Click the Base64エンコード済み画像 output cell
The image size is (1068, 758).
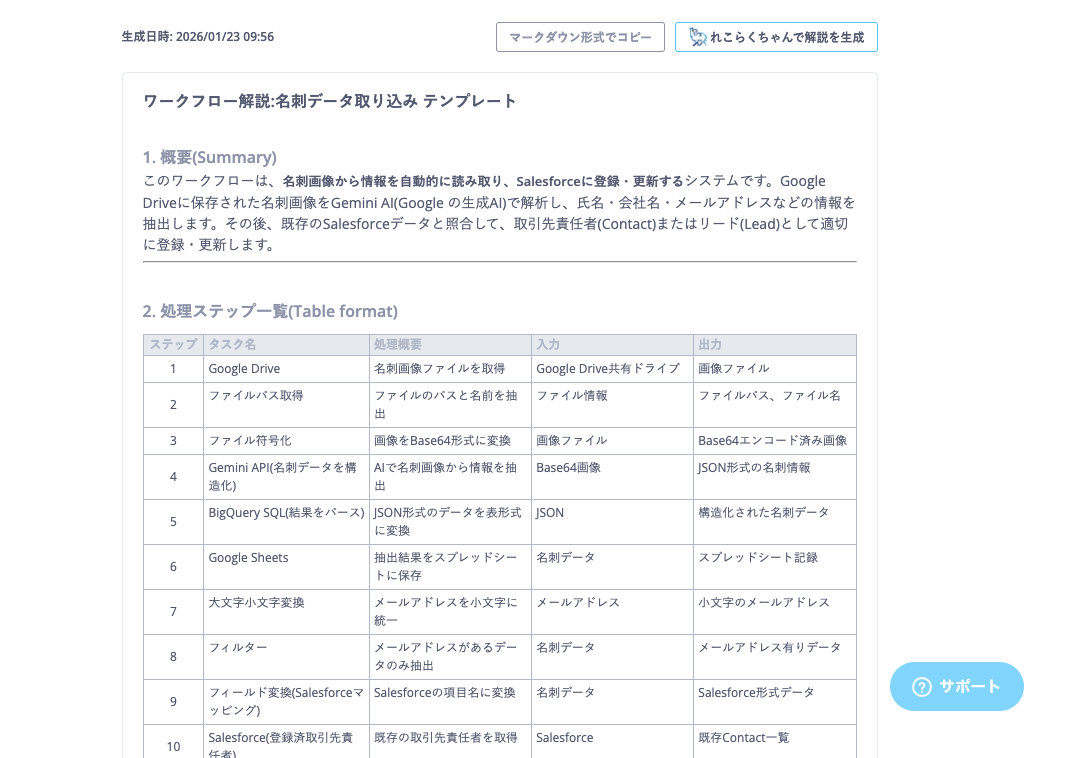(x=772, y=441)
